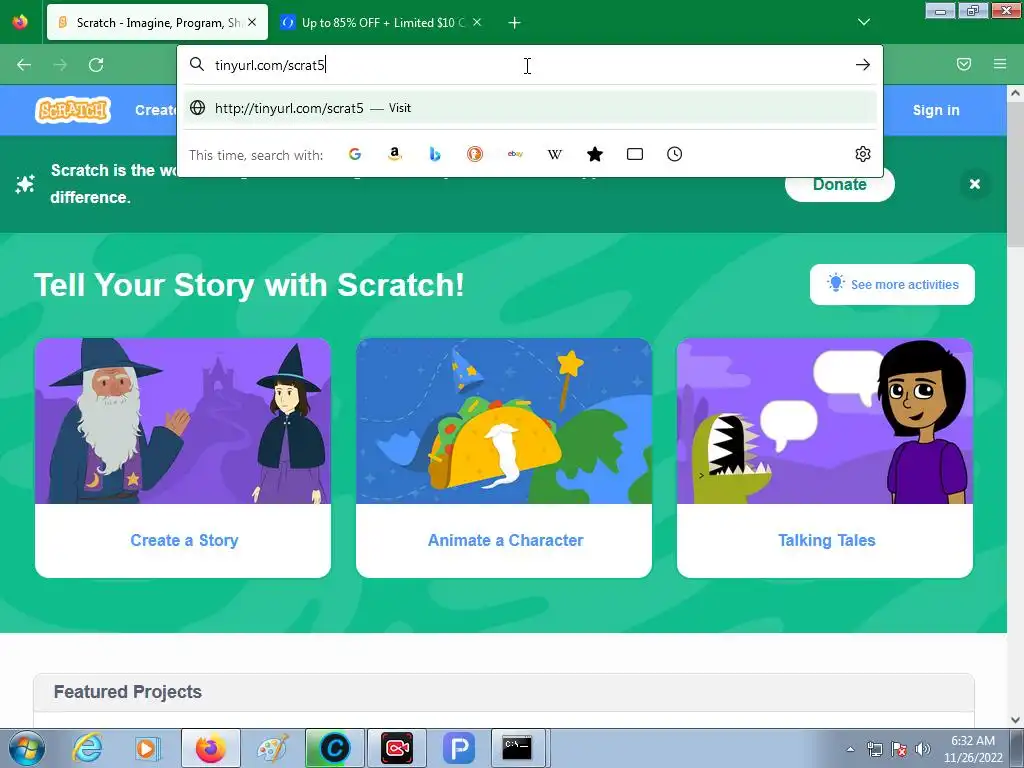This screenshot has width=1024, height=768.
Task: Click the network tray icon
Action: point(874,749)
